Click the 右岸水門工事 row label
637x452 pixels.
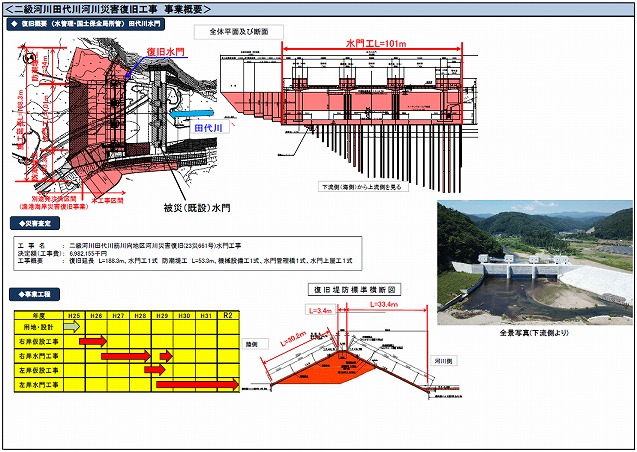click(x=39, y=356)
